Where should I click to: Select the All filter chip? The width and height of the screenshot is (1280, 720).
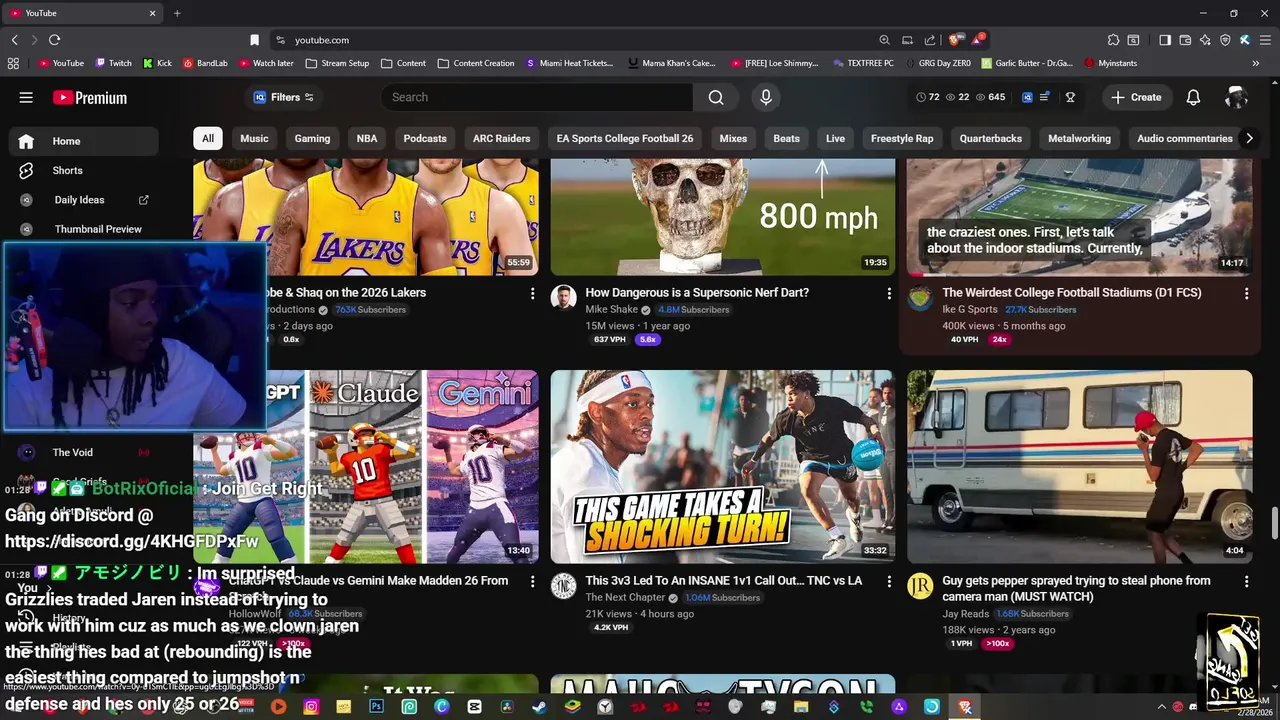[208, 138]
